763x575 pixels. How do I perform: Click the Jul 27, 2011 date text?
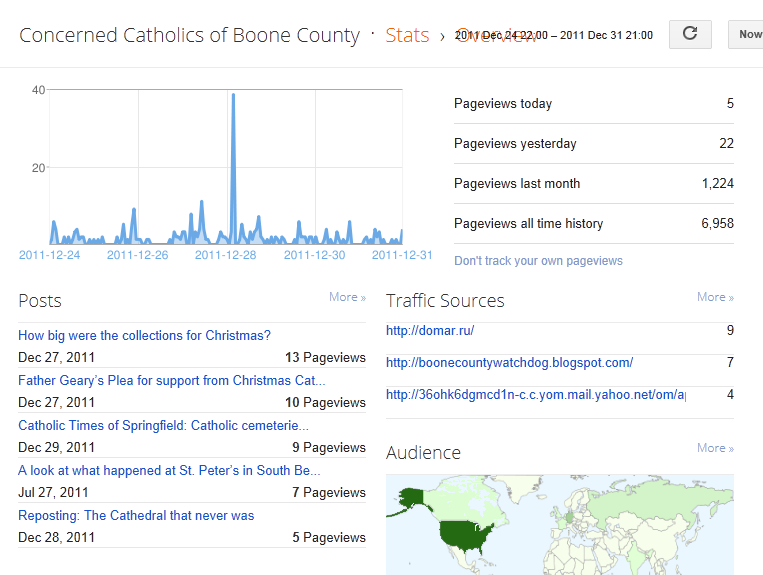[53, 493]
